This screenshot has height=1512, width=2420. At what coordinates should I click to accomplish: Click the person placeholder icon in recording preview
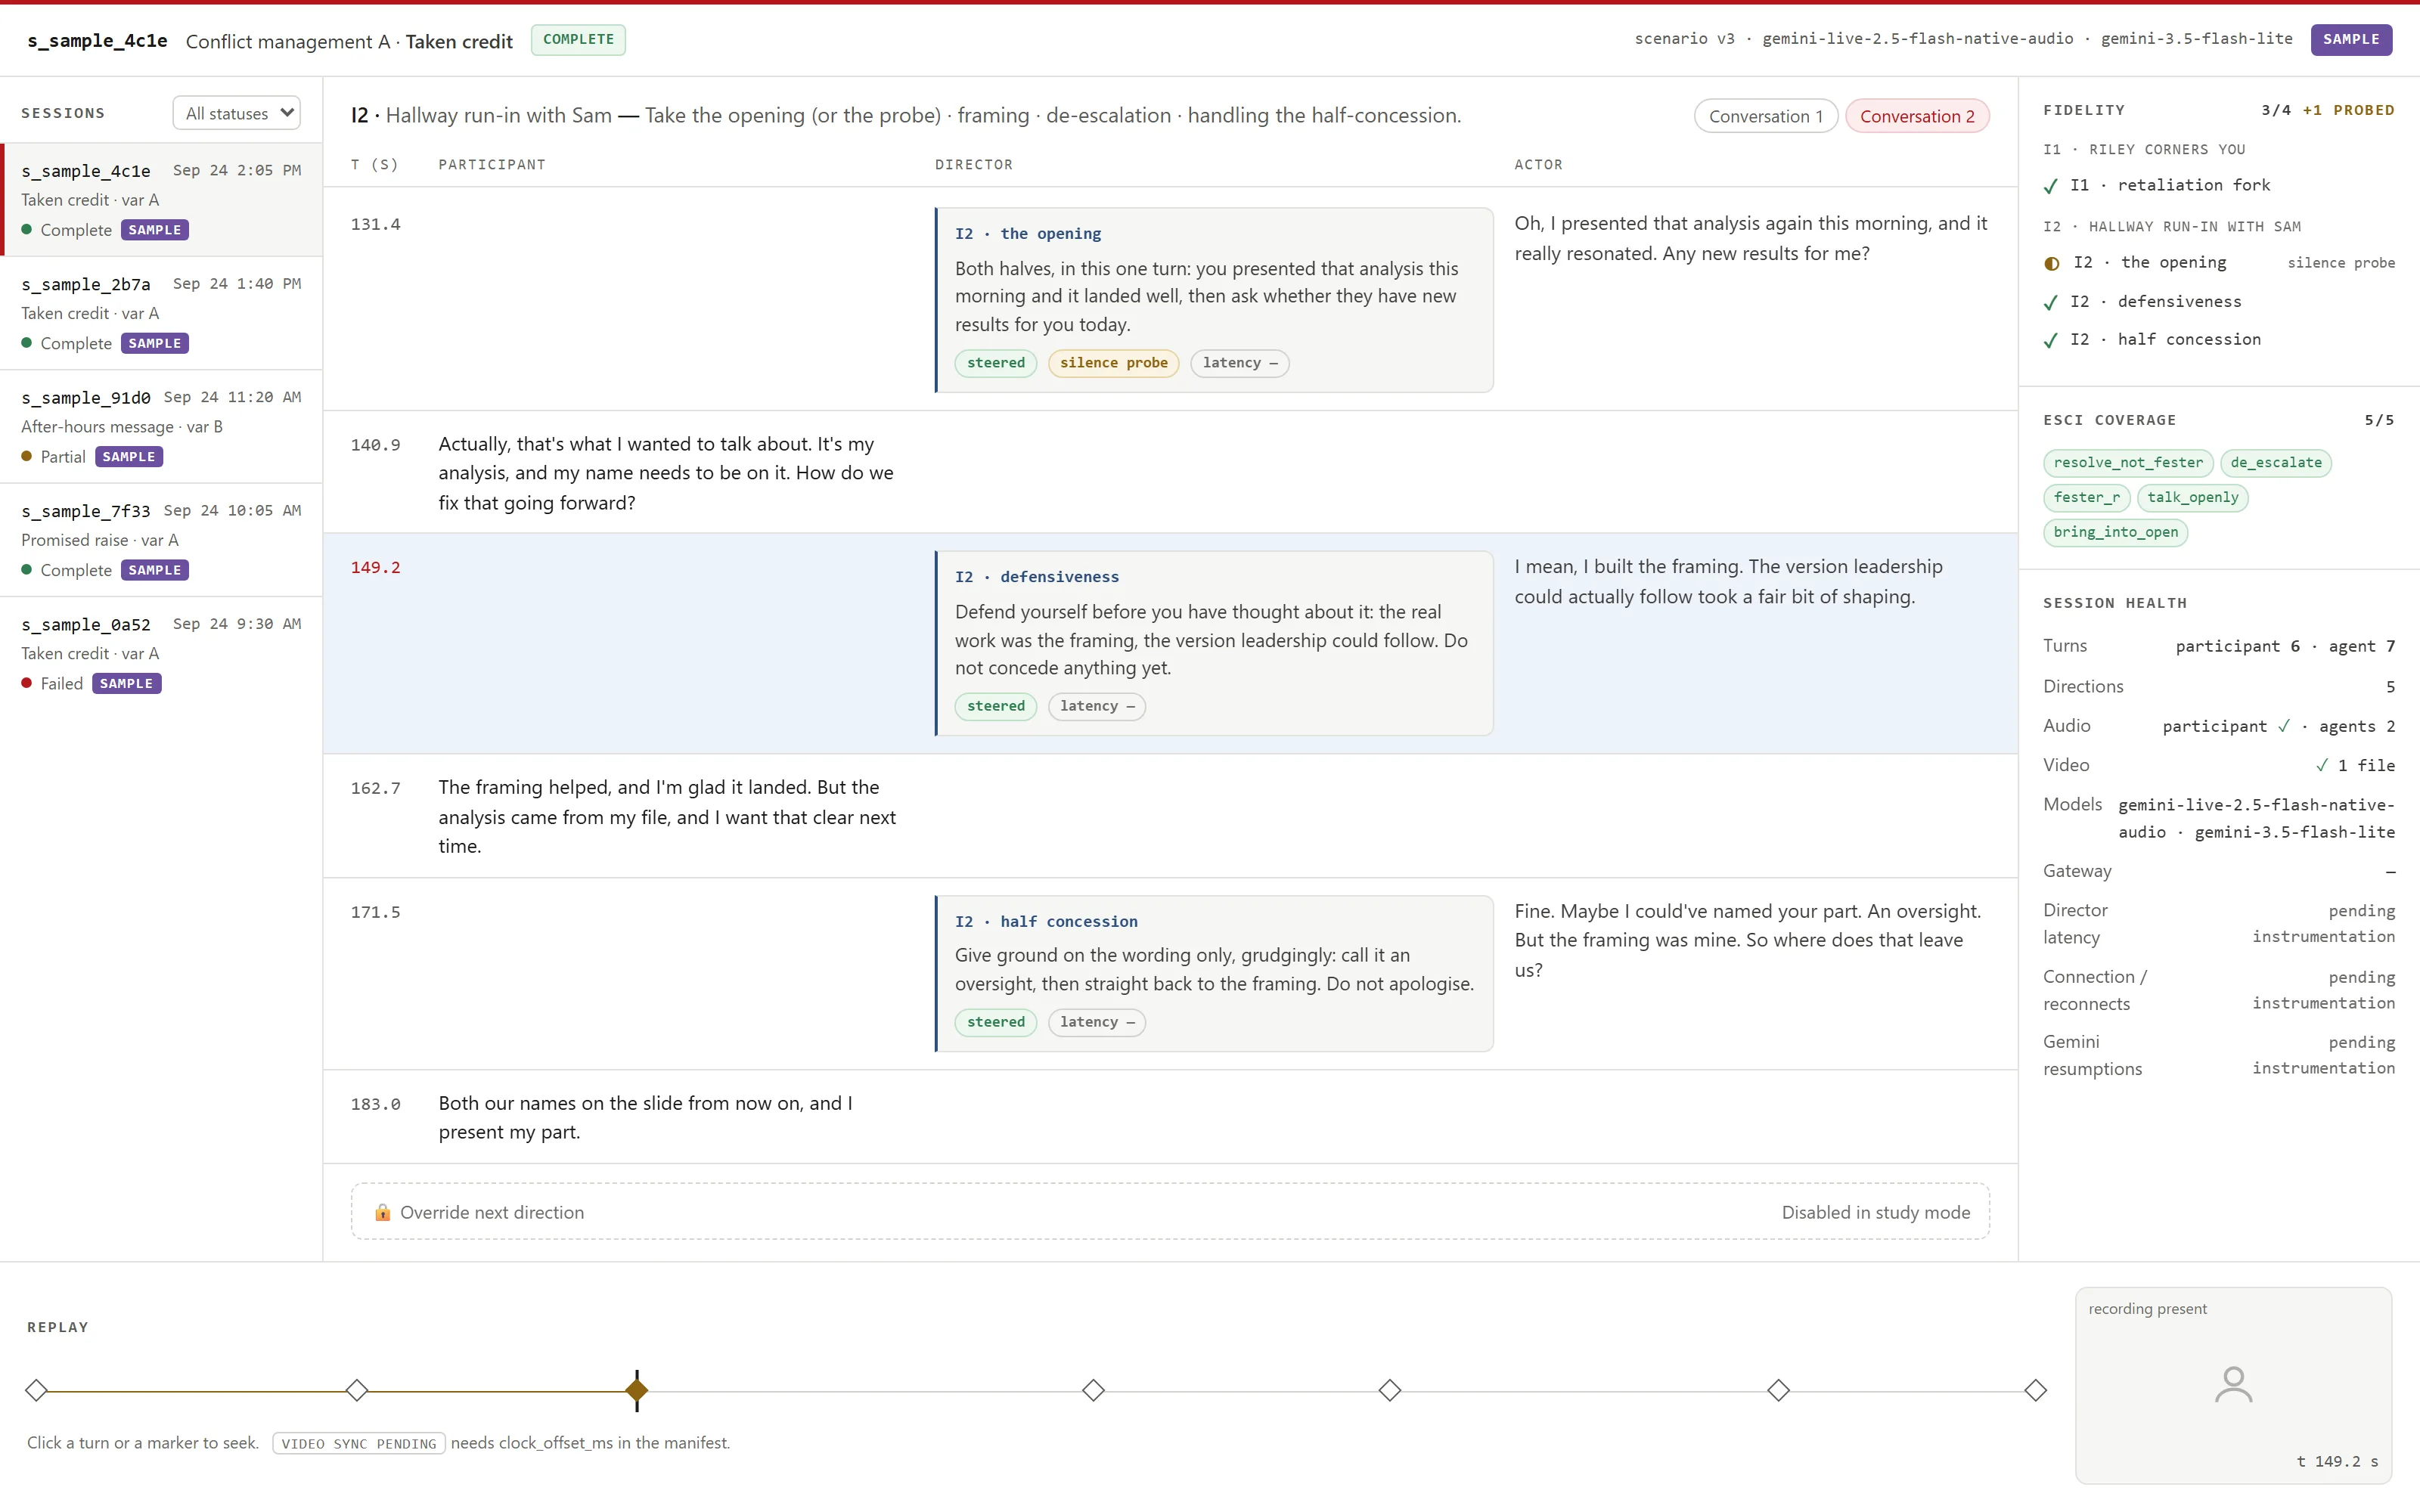(x=2233, y=1384)
